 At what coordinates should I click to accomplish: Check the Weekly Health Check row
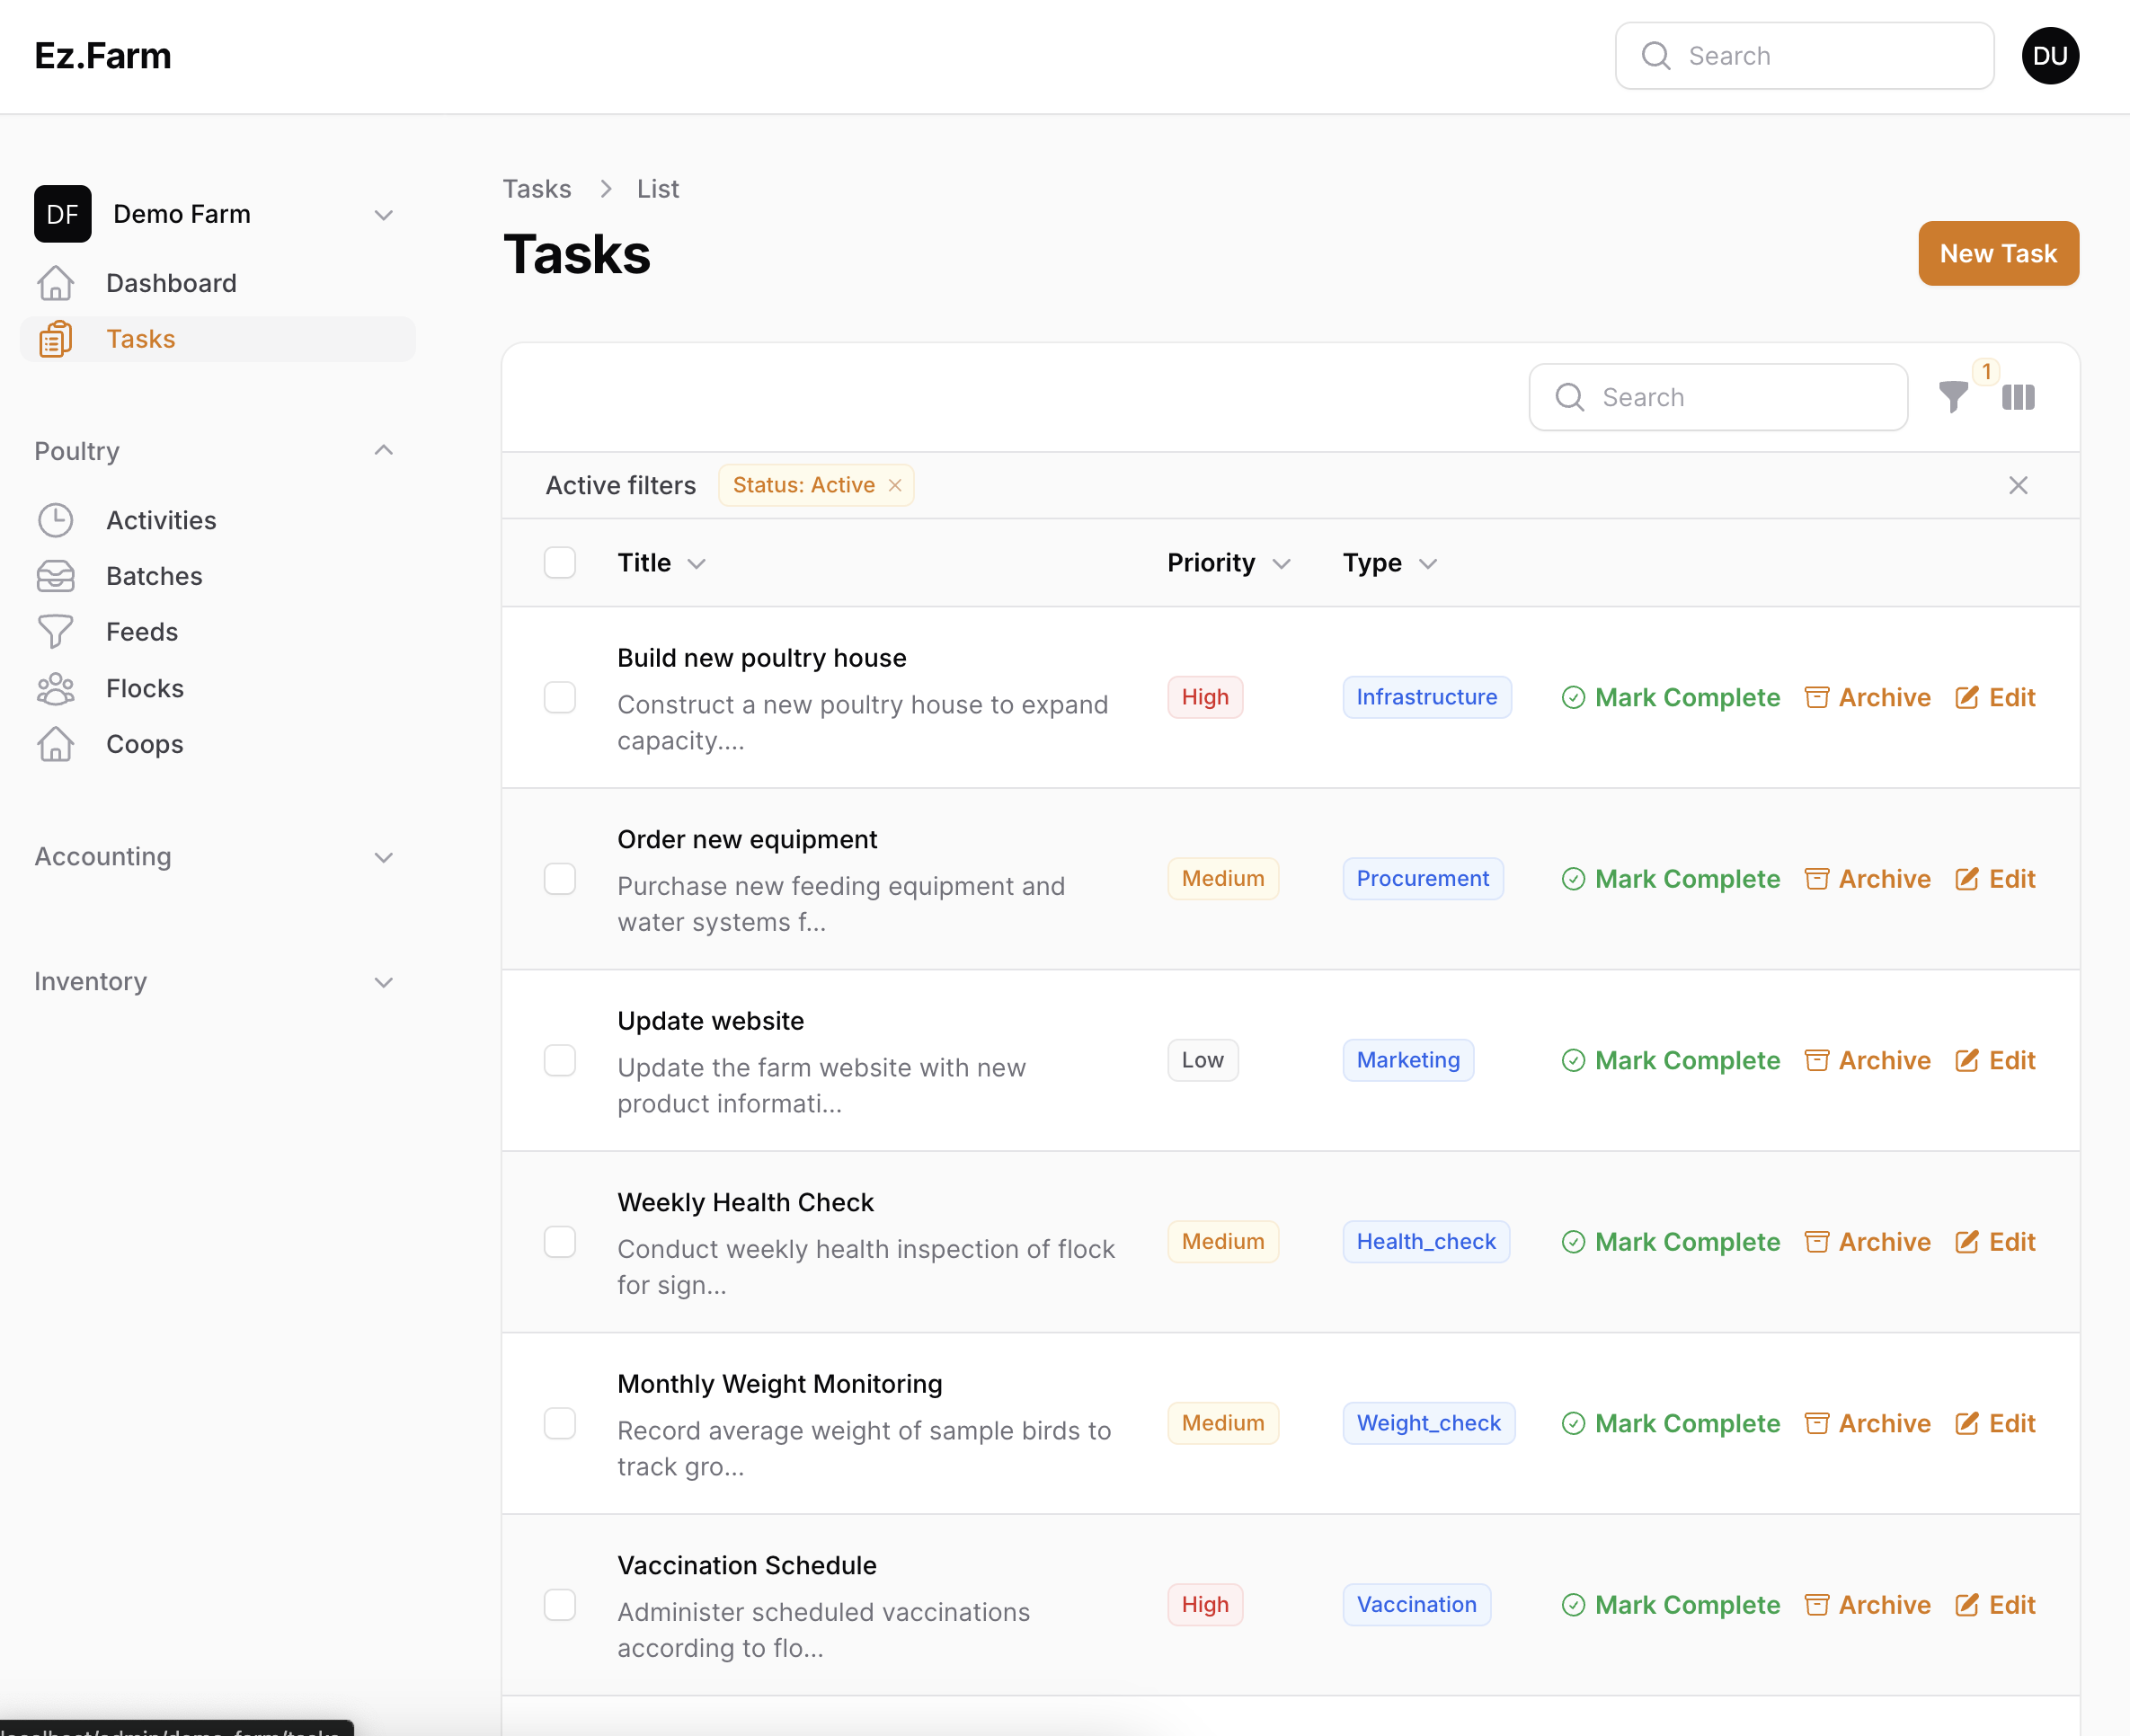coord(560,1242)
